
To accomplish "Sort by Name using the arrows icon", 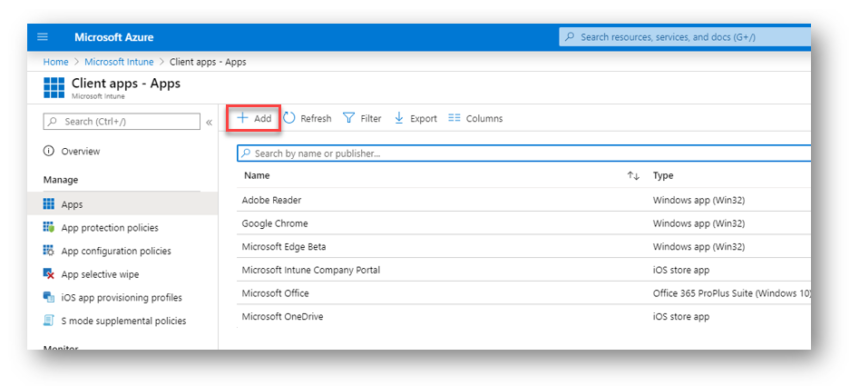I will pos(633,176).
